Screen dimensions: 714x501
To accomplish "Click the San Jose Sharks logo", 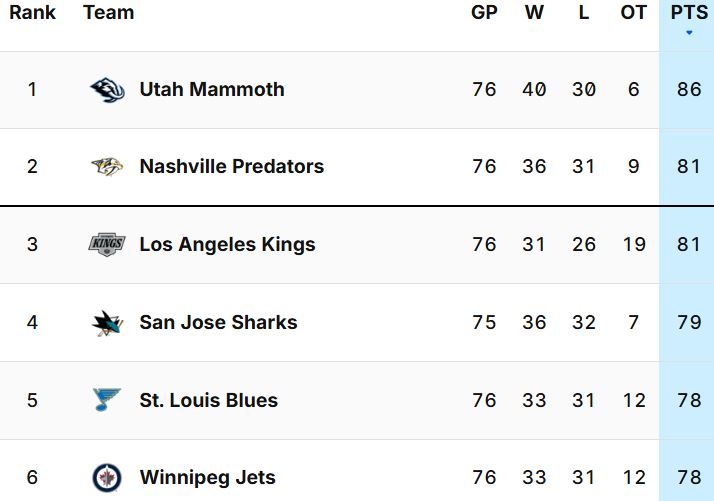I will coord(107,322).
